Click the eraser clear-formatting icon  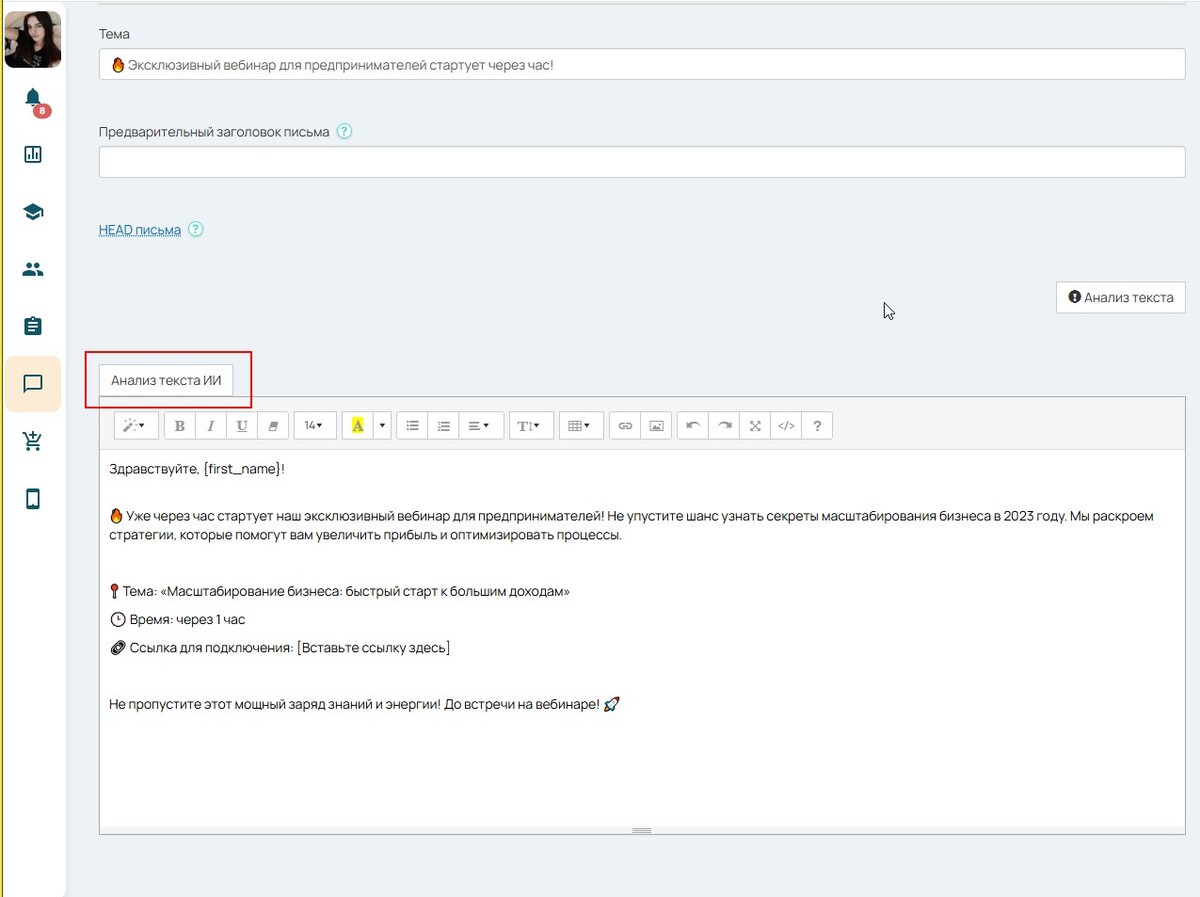tap(273, 426)
